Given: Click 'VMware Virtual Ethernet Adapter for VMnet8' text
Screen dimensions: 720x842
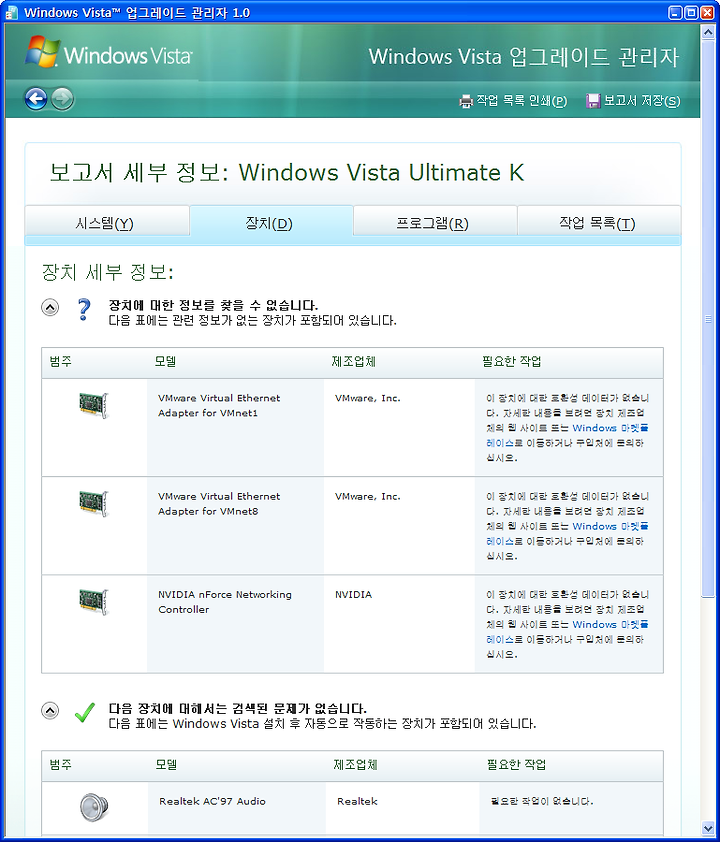Looking at the screenshot, I should [219, 504].
